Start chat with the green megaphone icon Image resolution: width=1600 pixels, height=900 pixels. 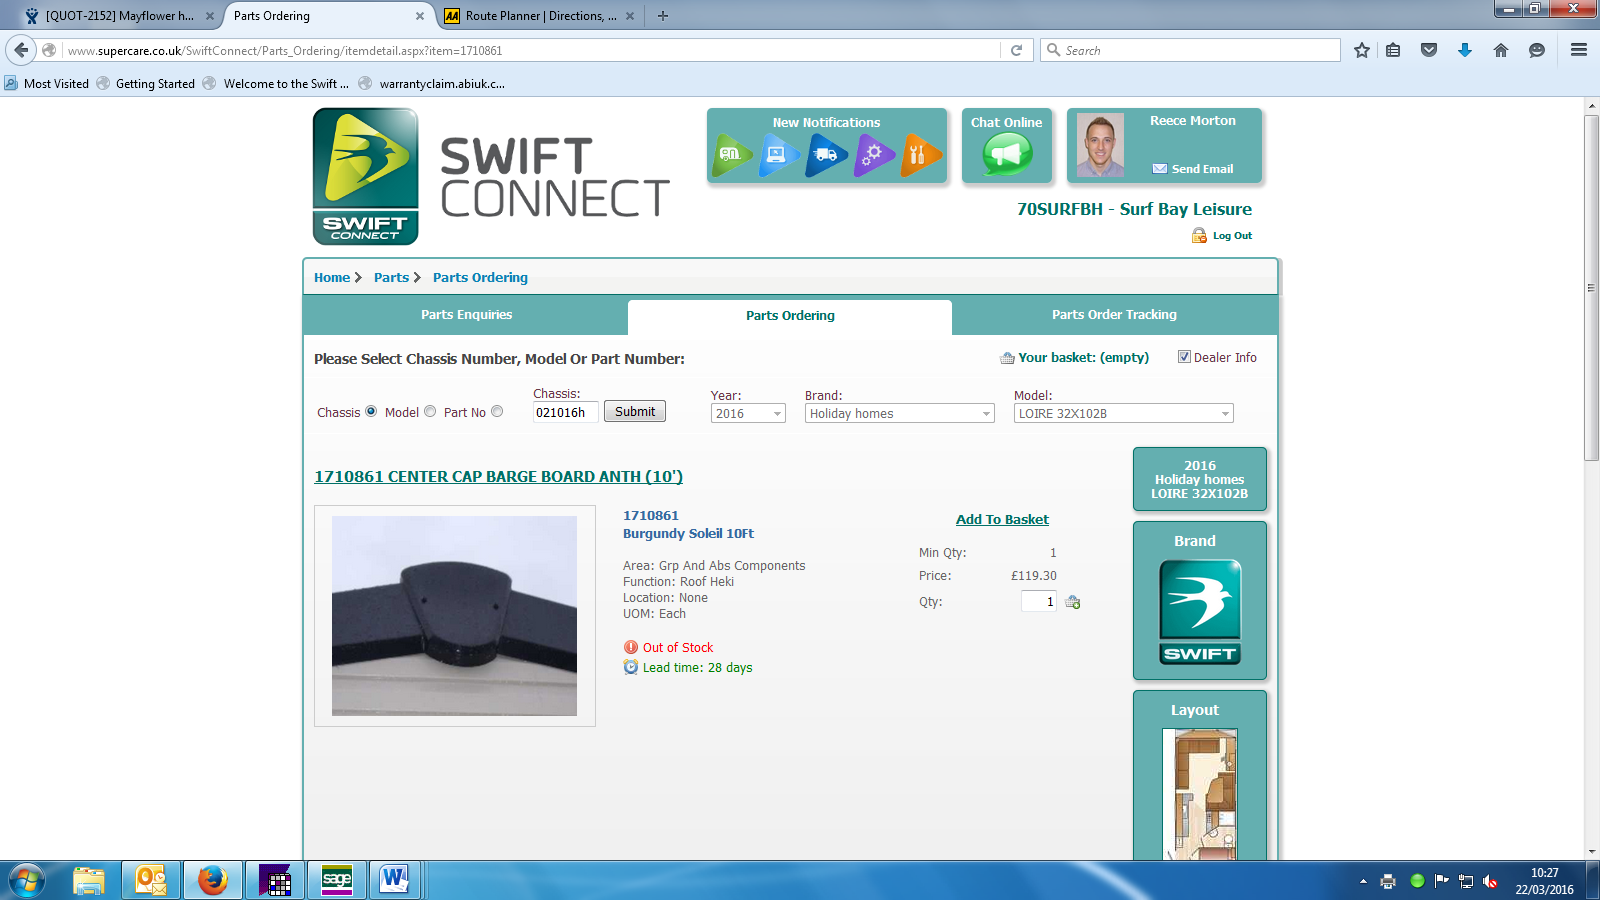point(1007,155)
